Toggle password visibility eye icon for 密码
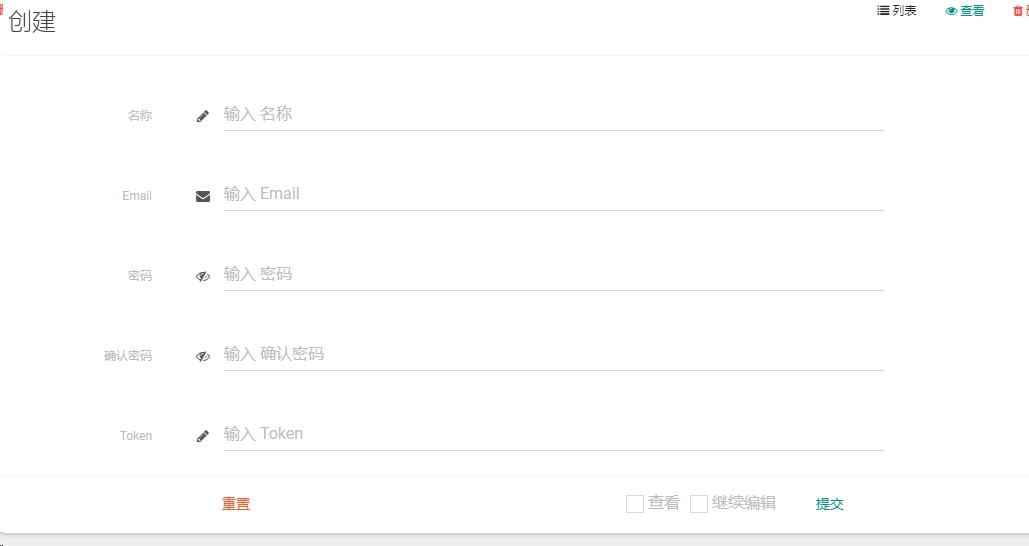The height and width of the screenshot is (546, 1029). (203, 276)
